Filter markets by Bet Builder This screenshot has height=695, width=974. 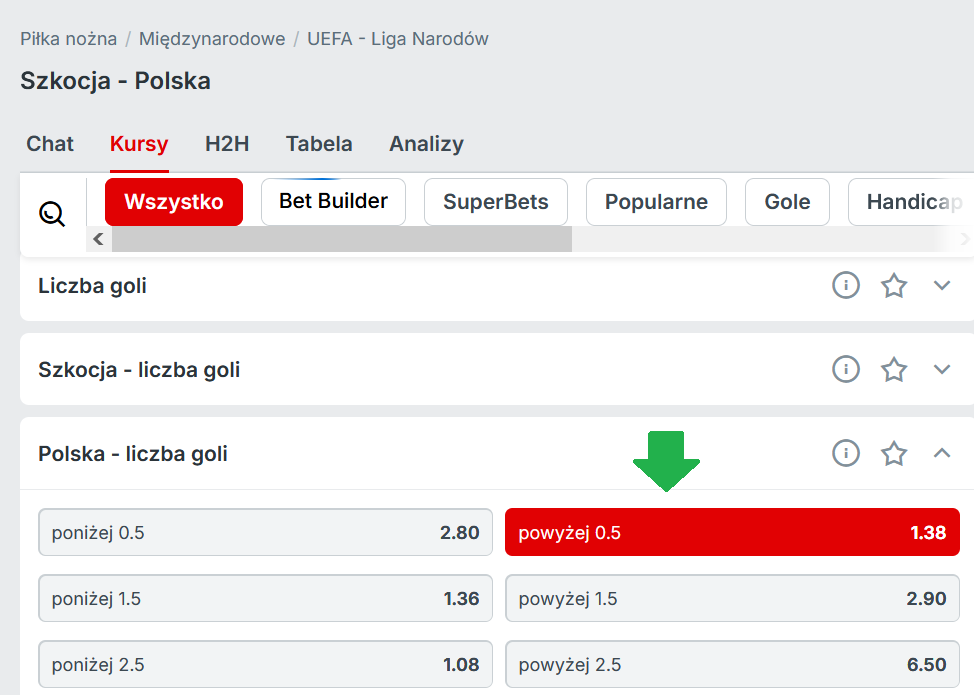tap(333, 202)
